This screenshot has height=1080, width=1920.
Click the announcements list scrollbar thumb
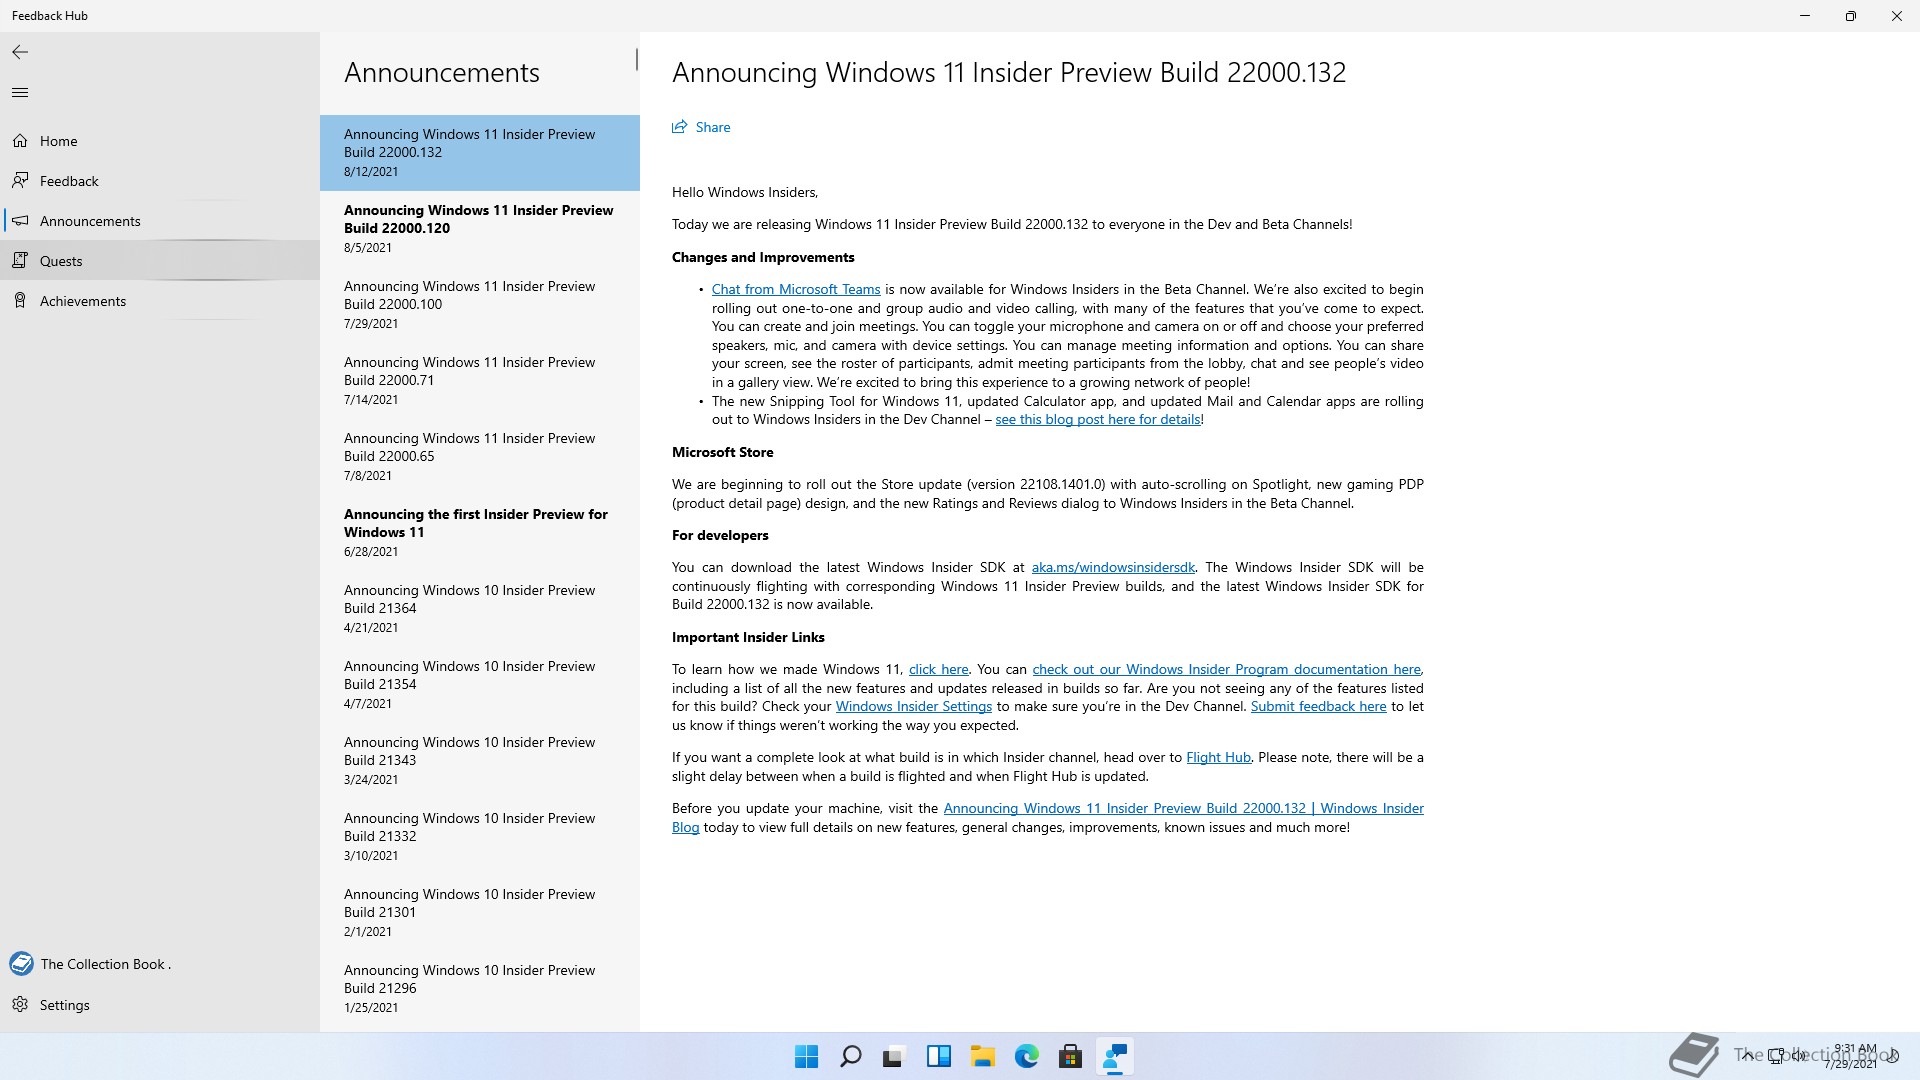636,60
